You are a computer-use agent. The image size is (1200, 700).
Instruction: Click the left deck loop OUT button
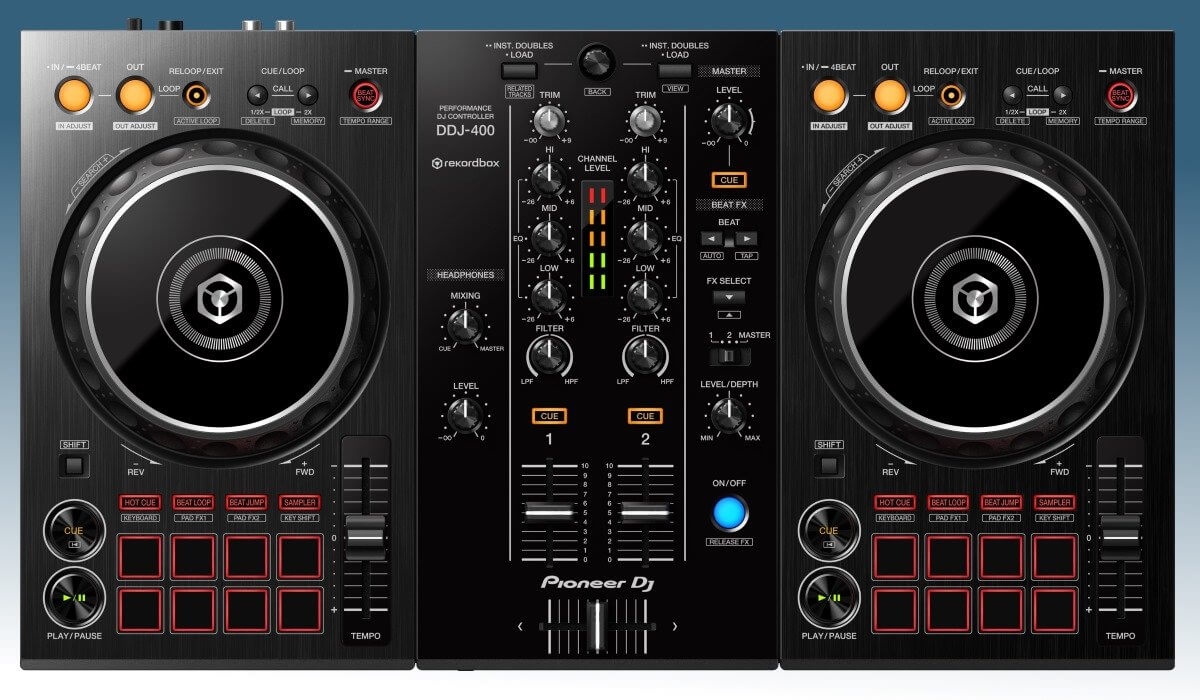[x=134, y=95]
